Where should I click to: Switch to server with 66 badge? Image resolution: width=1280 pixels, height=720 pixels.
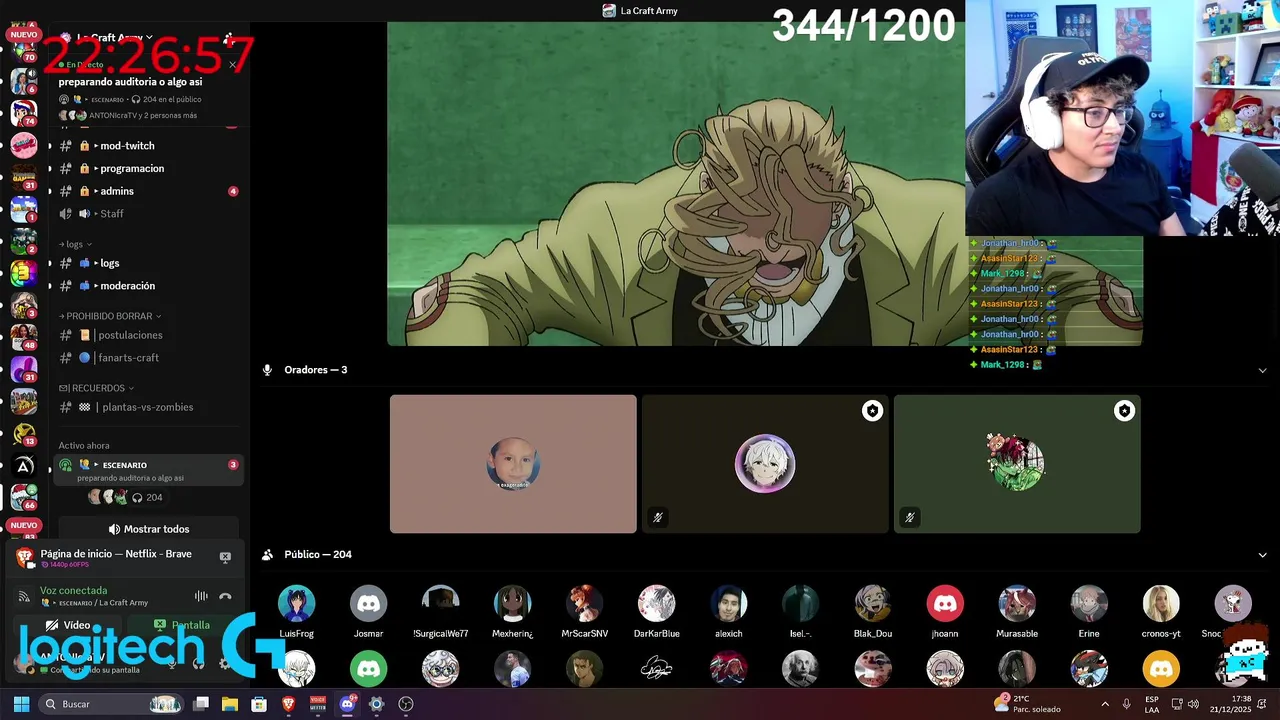[x=23, y=496]
